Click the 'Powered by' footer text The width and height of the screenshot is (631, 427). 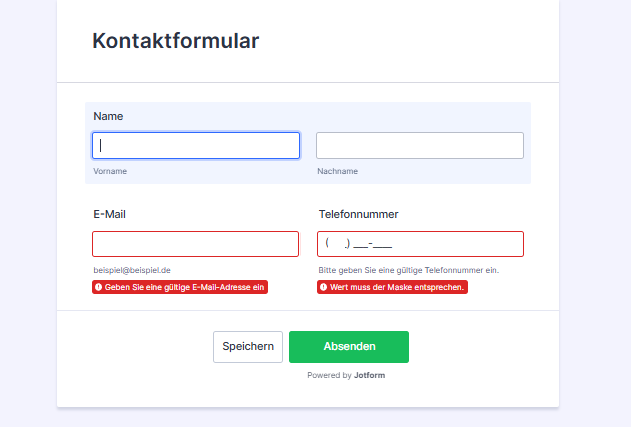click(x=329, y=376)
